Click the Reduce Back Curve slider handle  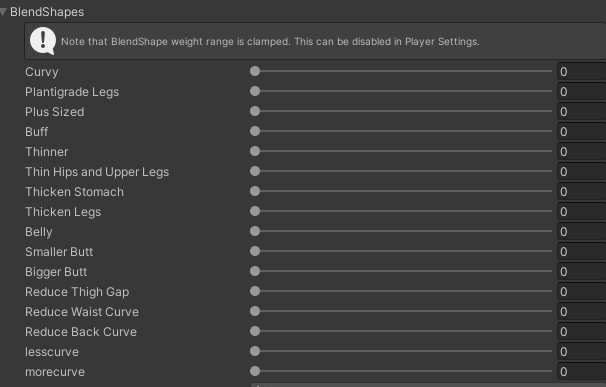click(x=255, y=331)
